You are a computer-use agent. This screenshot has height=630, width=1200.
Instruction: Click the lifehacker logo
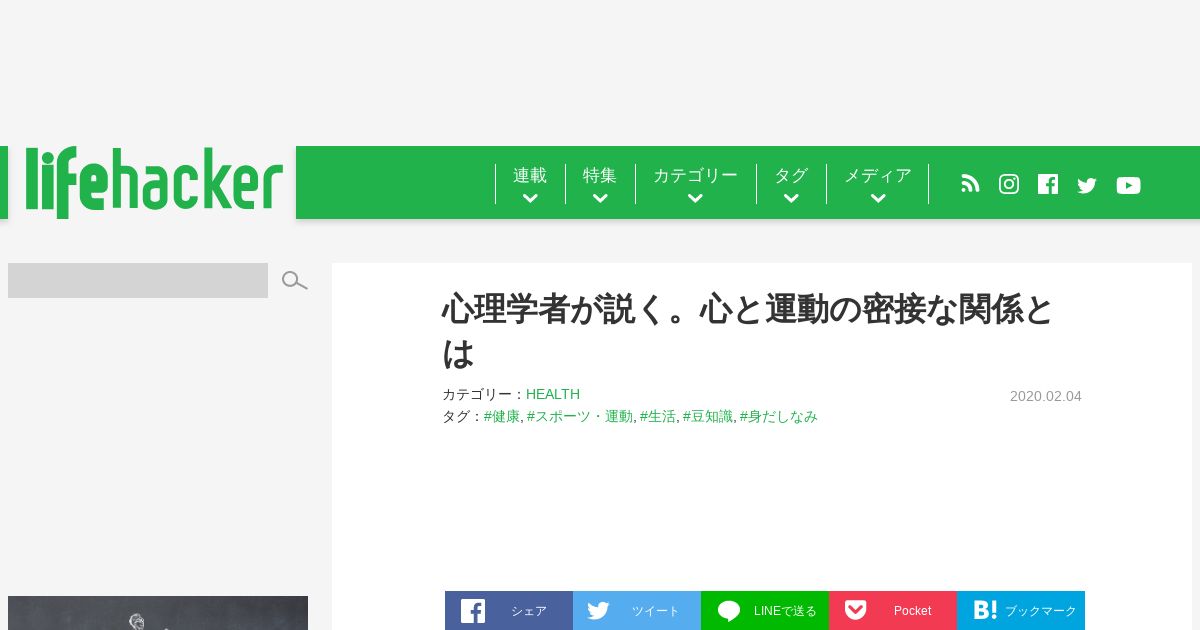[154, 182]
